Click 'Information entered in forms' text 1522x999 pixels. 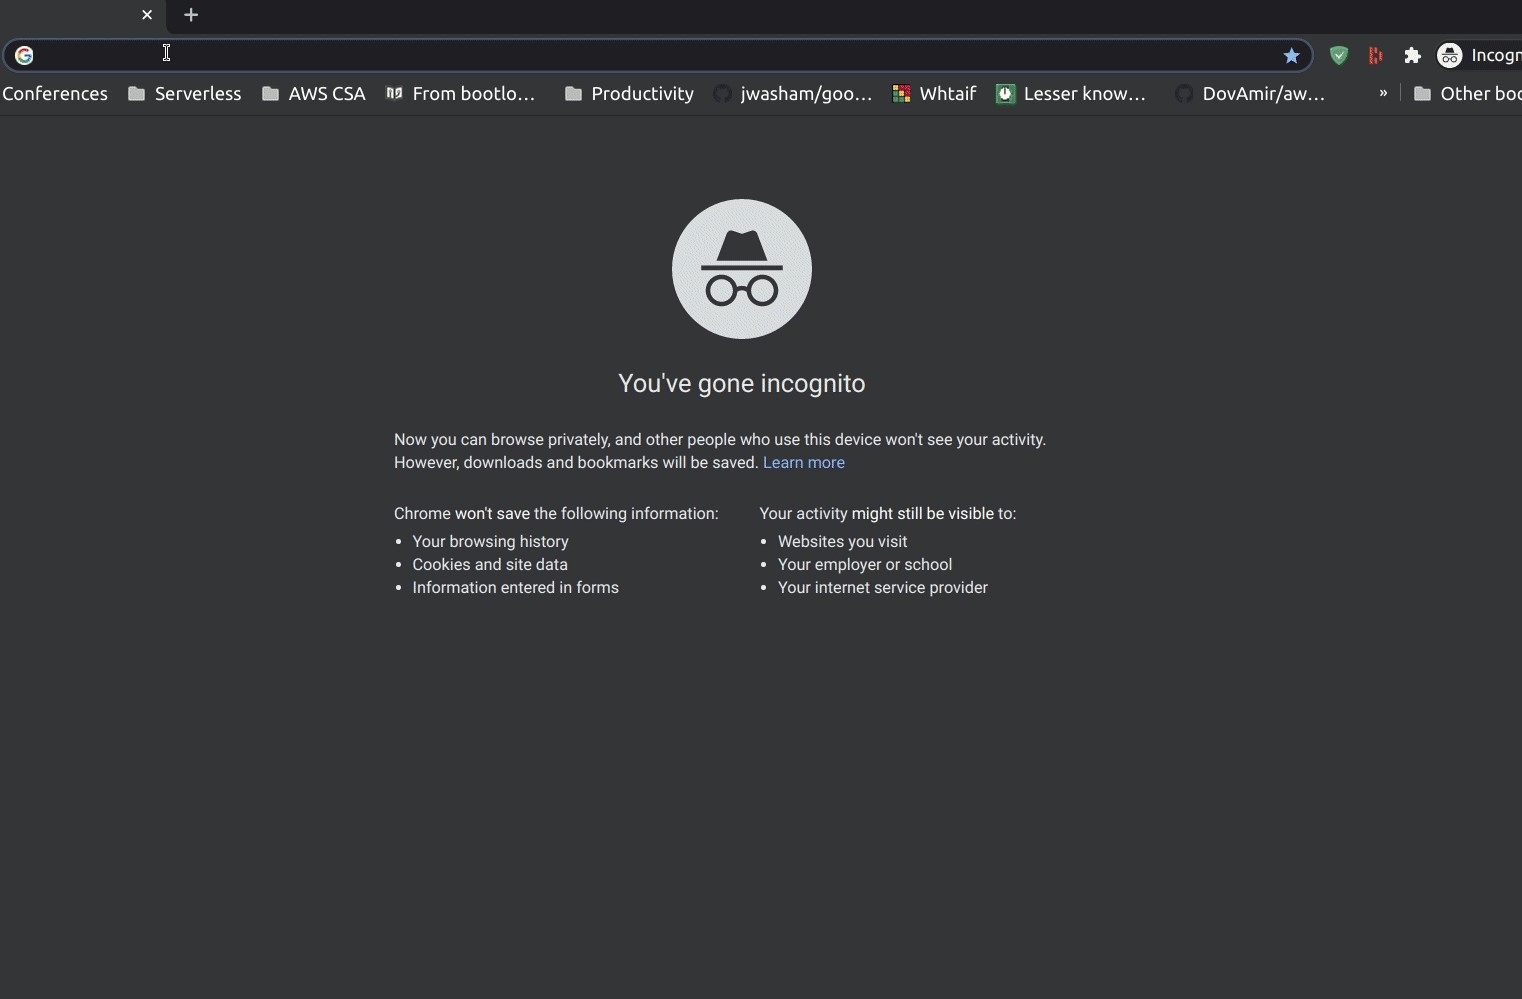click(x=516, y=588)
